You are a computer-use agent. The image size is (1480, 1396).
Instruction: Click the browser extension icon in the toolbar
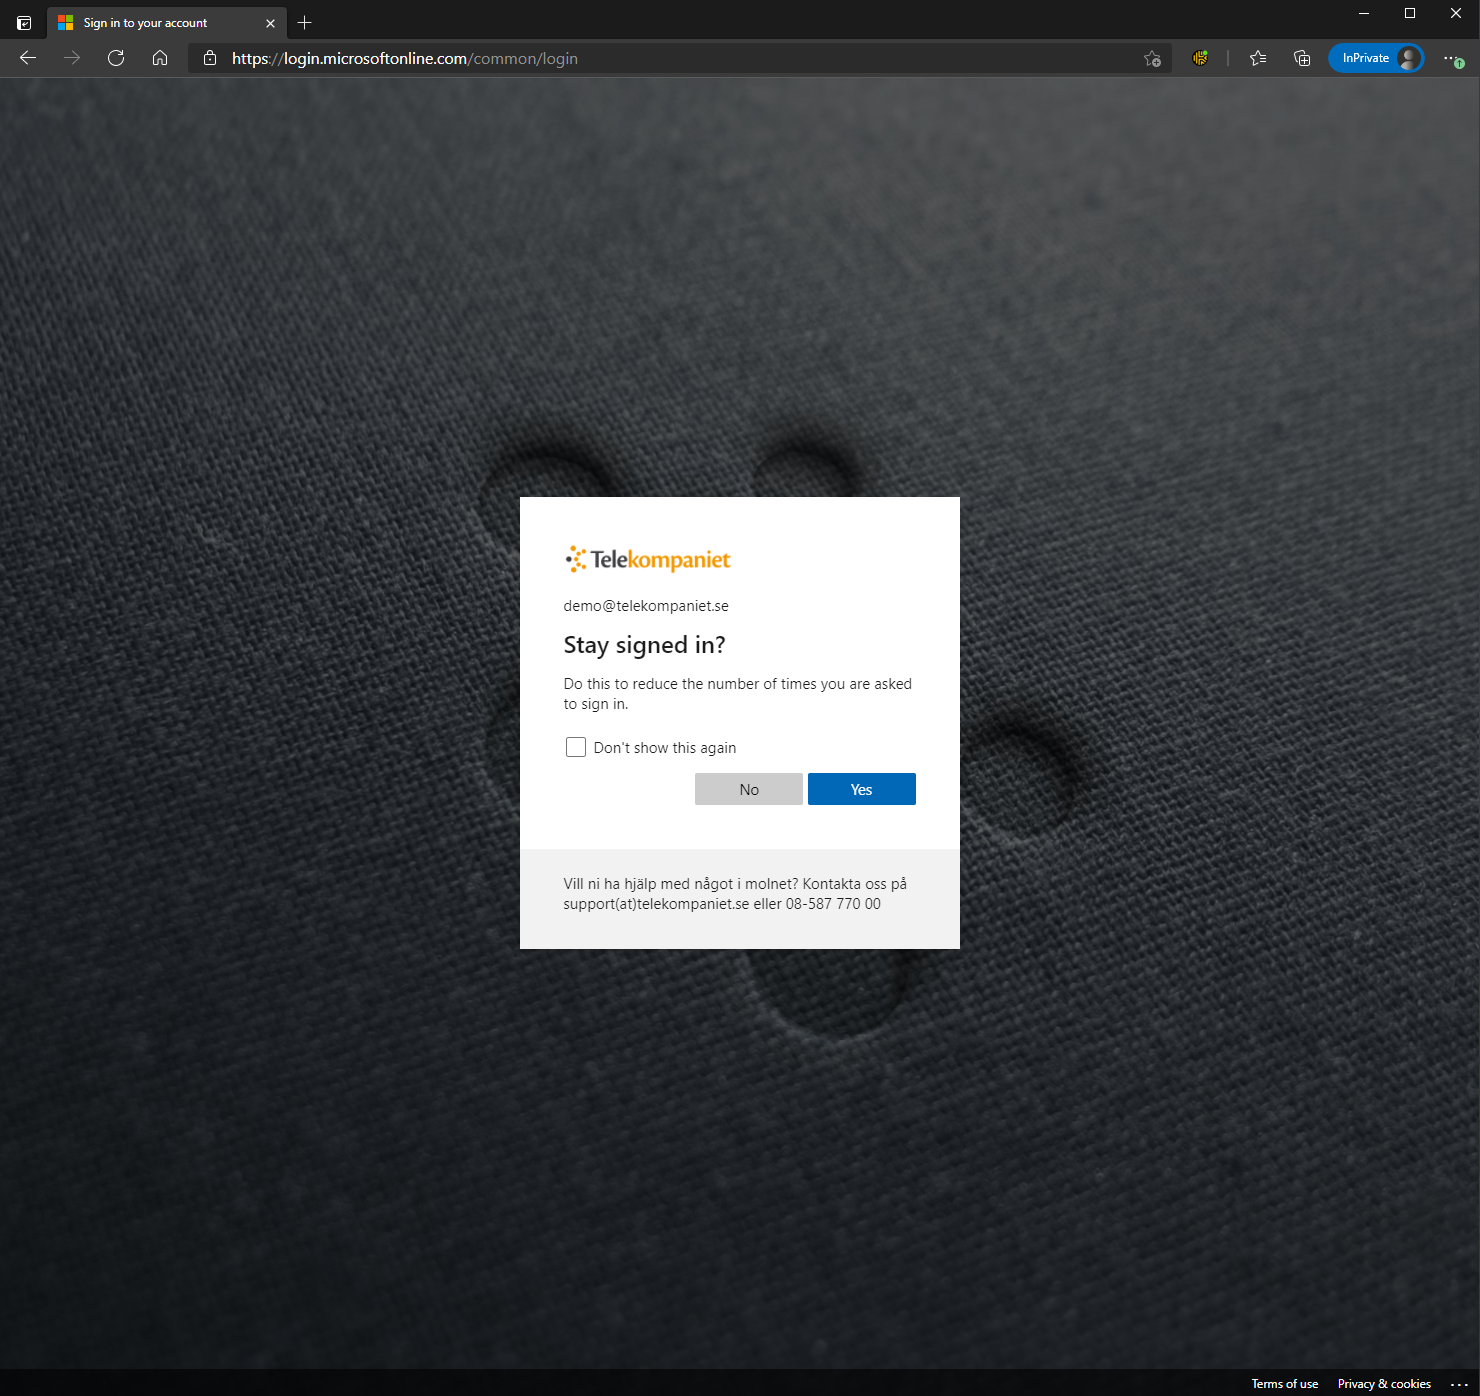[1200, 58]
